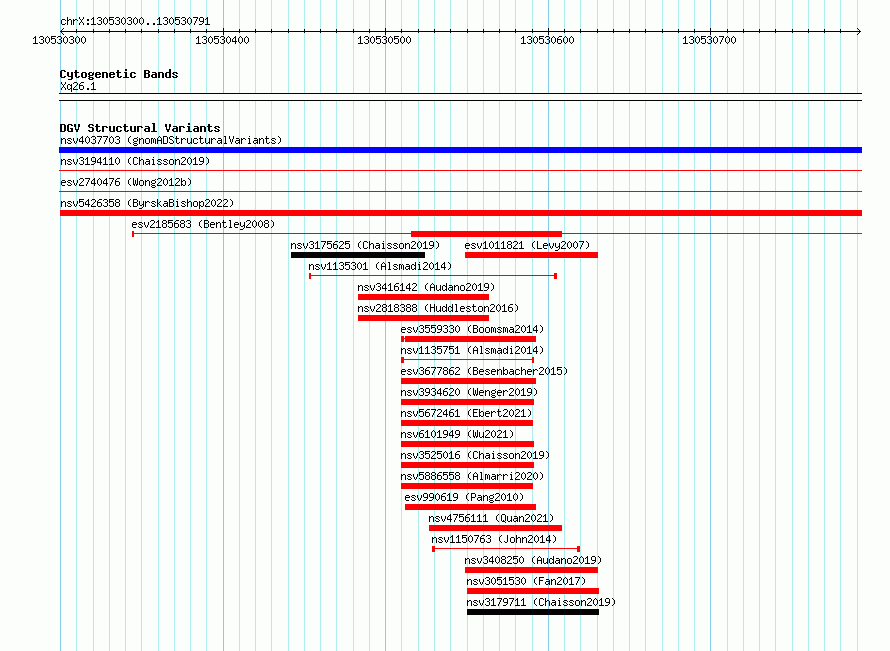The height and width of the screenshot is (651, 890).
Task: Open nsv1135751 (Alsmadi2014) label
Action: (x=472, y=350)
